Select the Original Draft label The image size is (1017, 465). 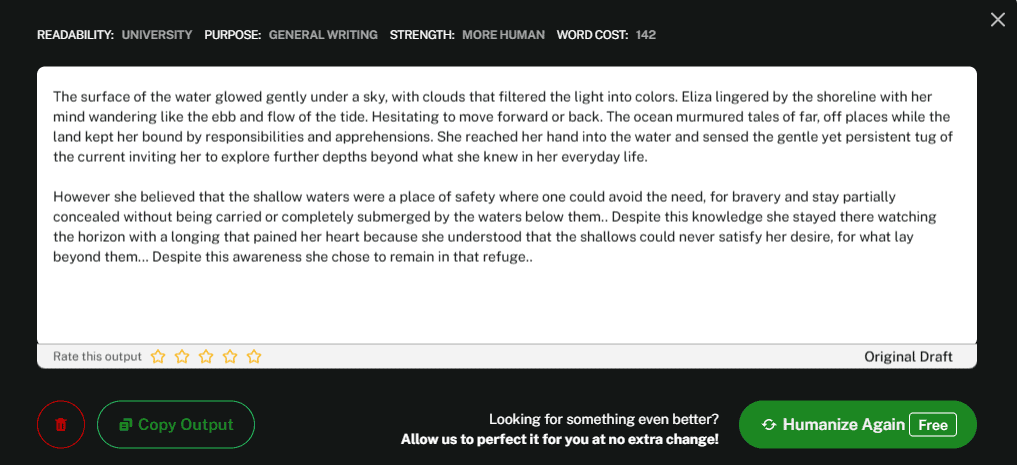pos(908,357)
